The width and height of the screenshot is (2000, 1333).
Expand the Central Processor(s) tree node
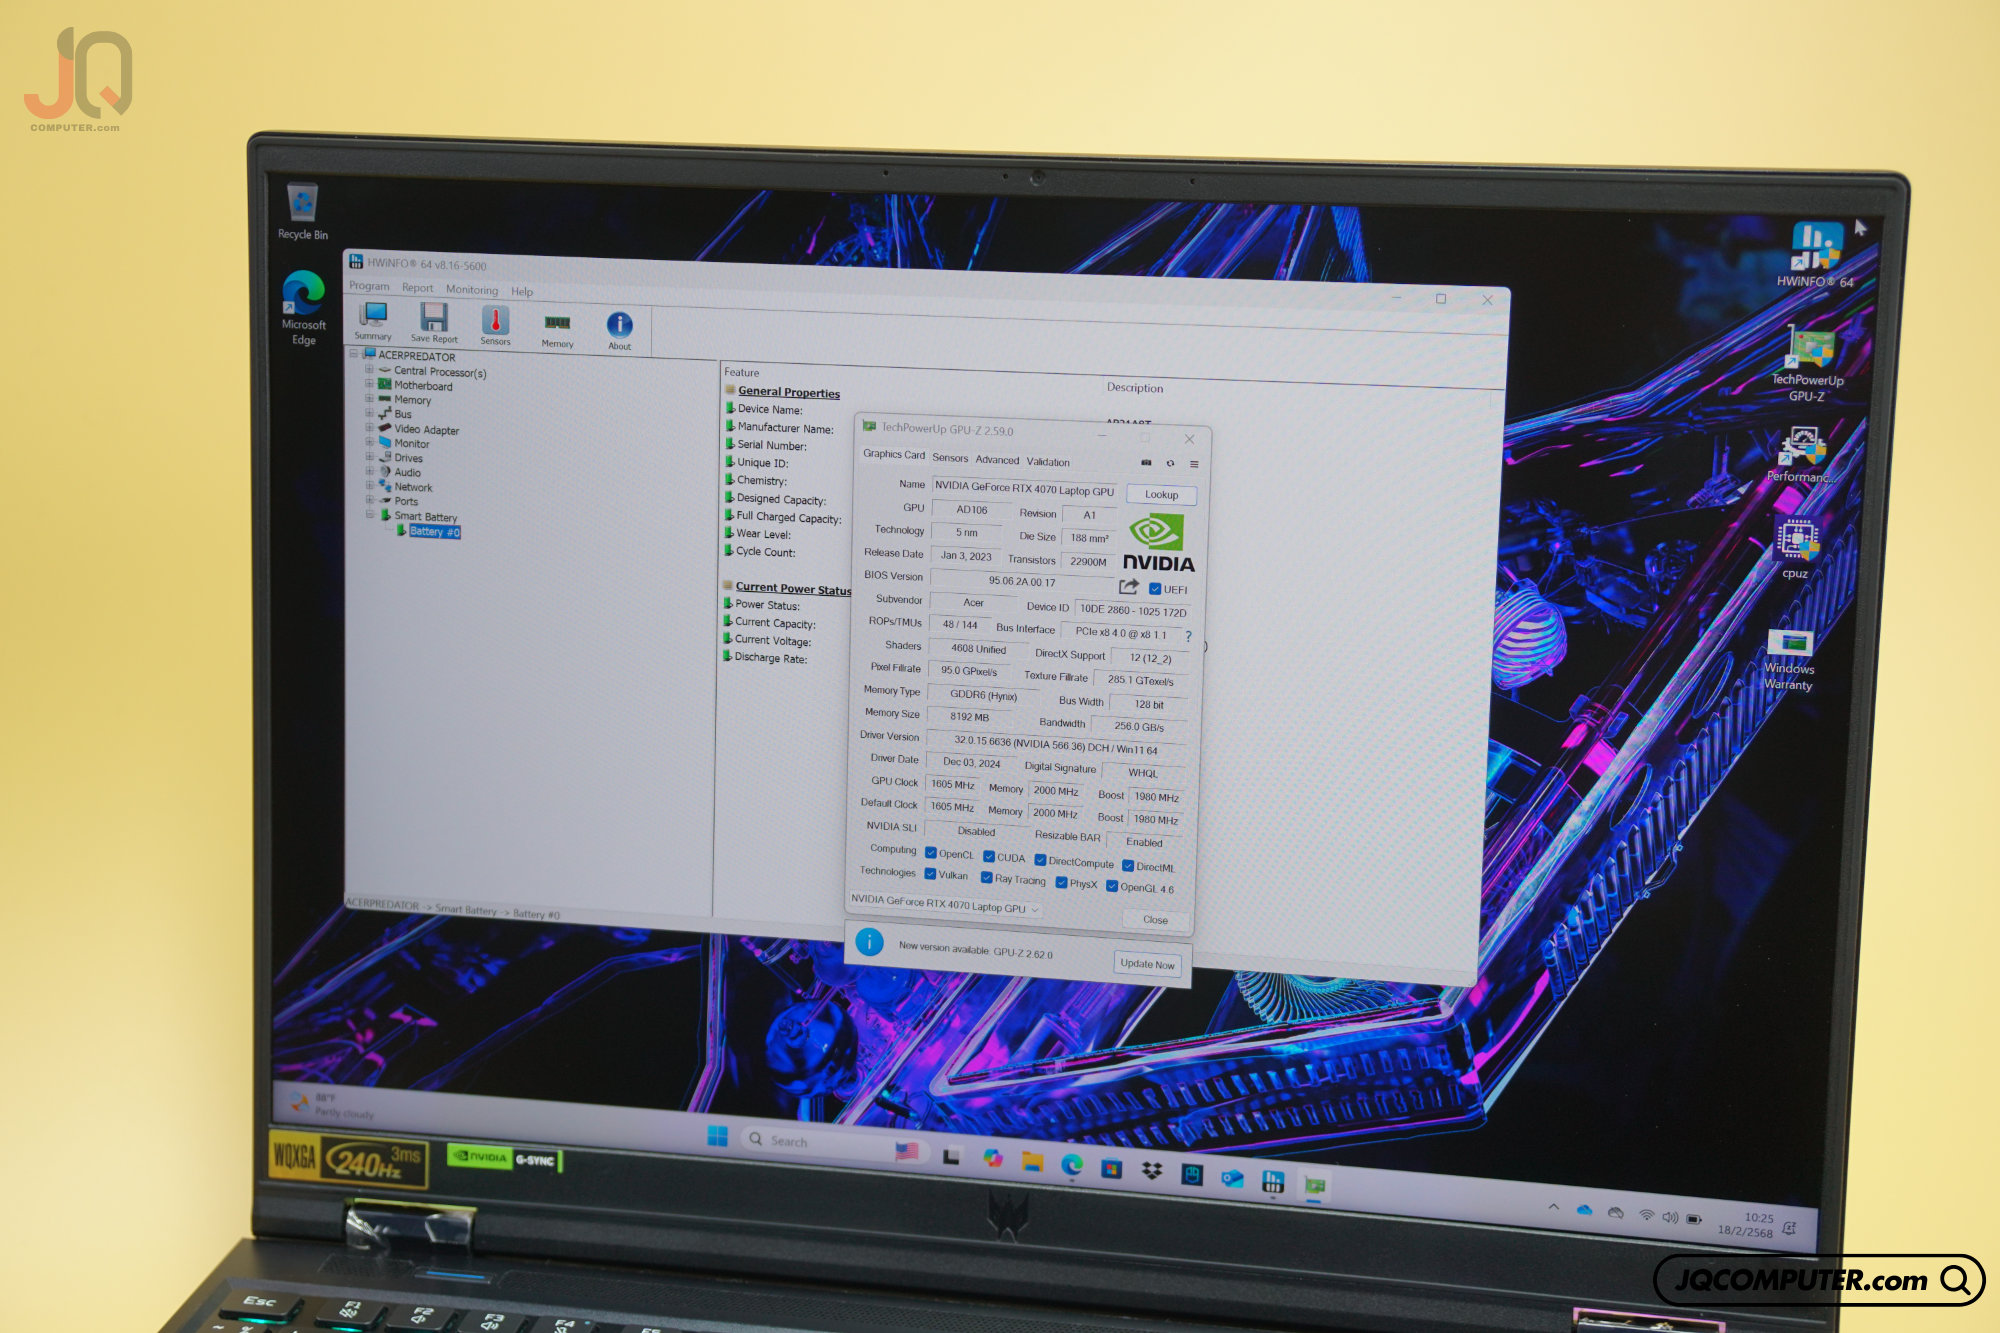pos(369,369)
